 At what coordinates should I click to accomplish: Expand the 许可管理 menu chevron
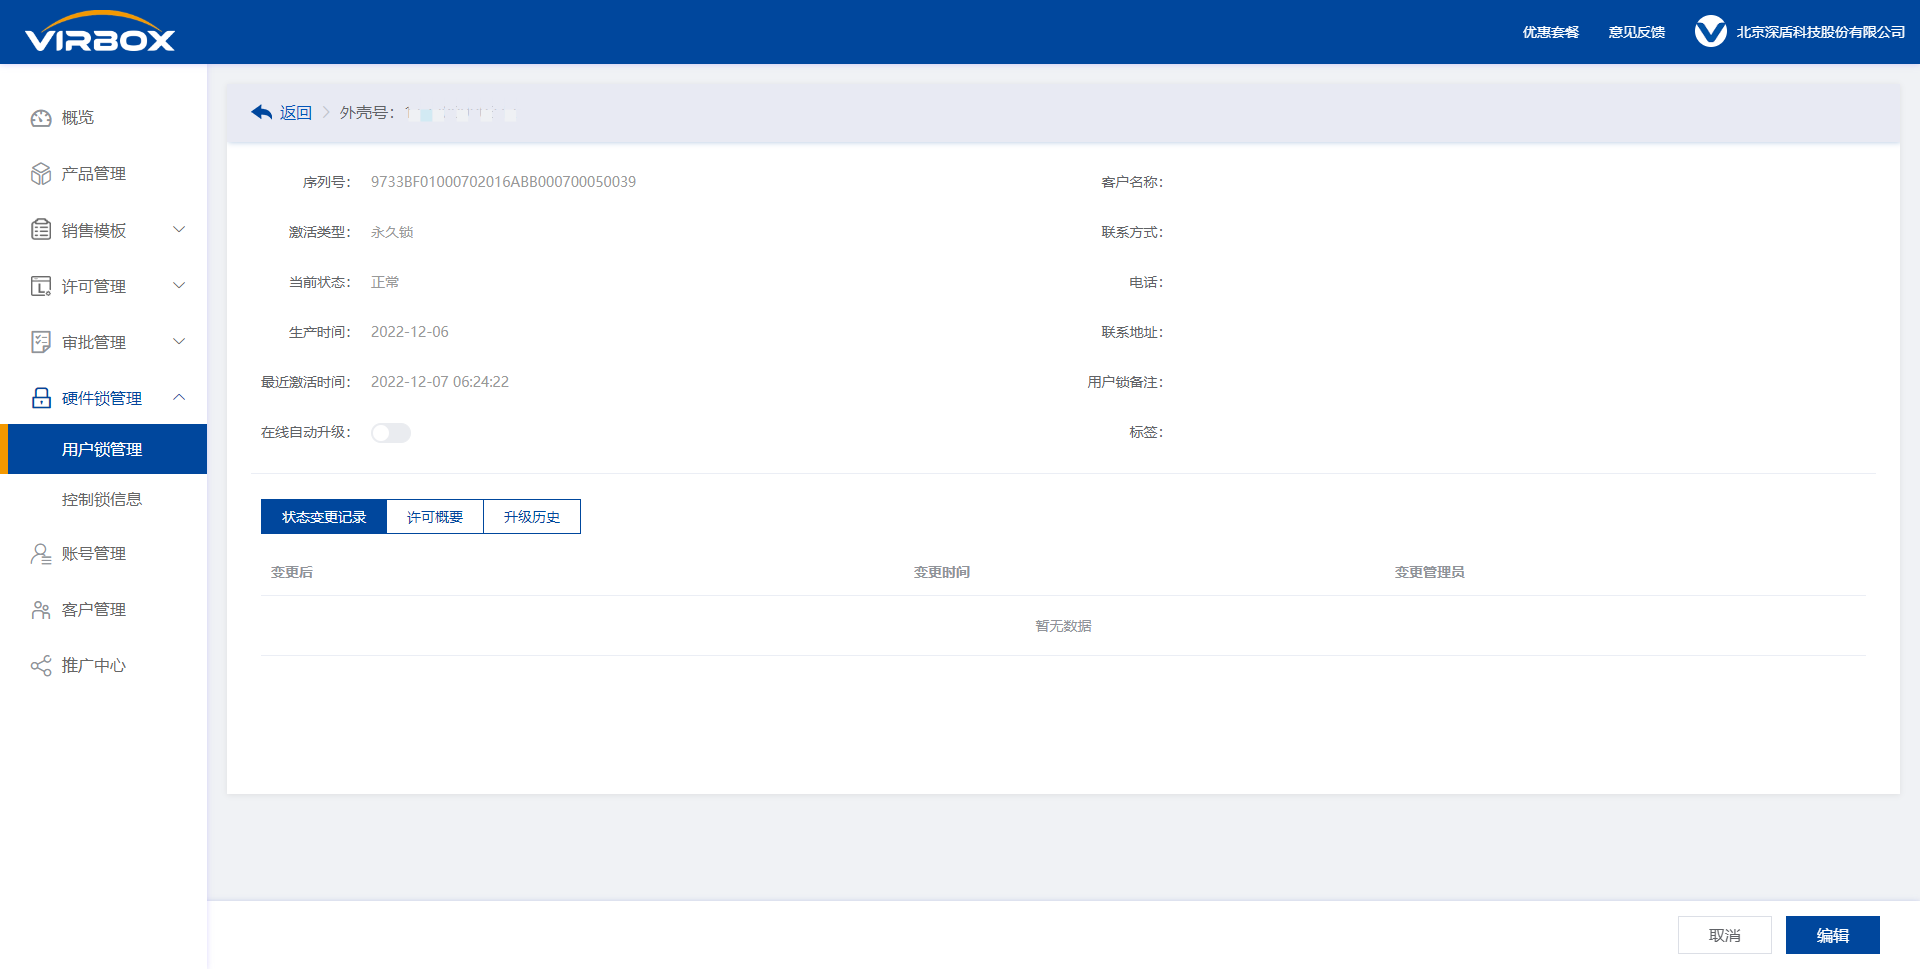179,286
